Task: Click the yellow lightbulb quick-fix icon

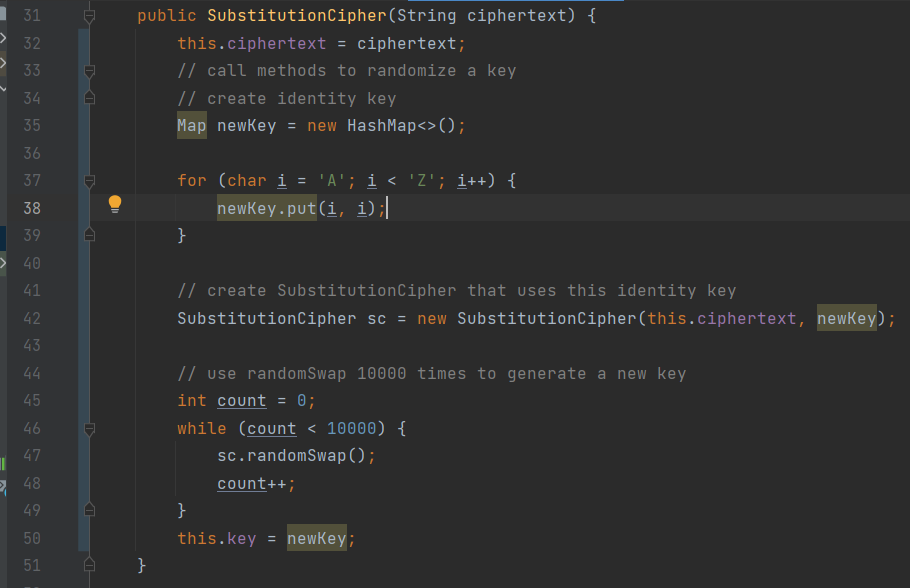Action: pos(115,204)
